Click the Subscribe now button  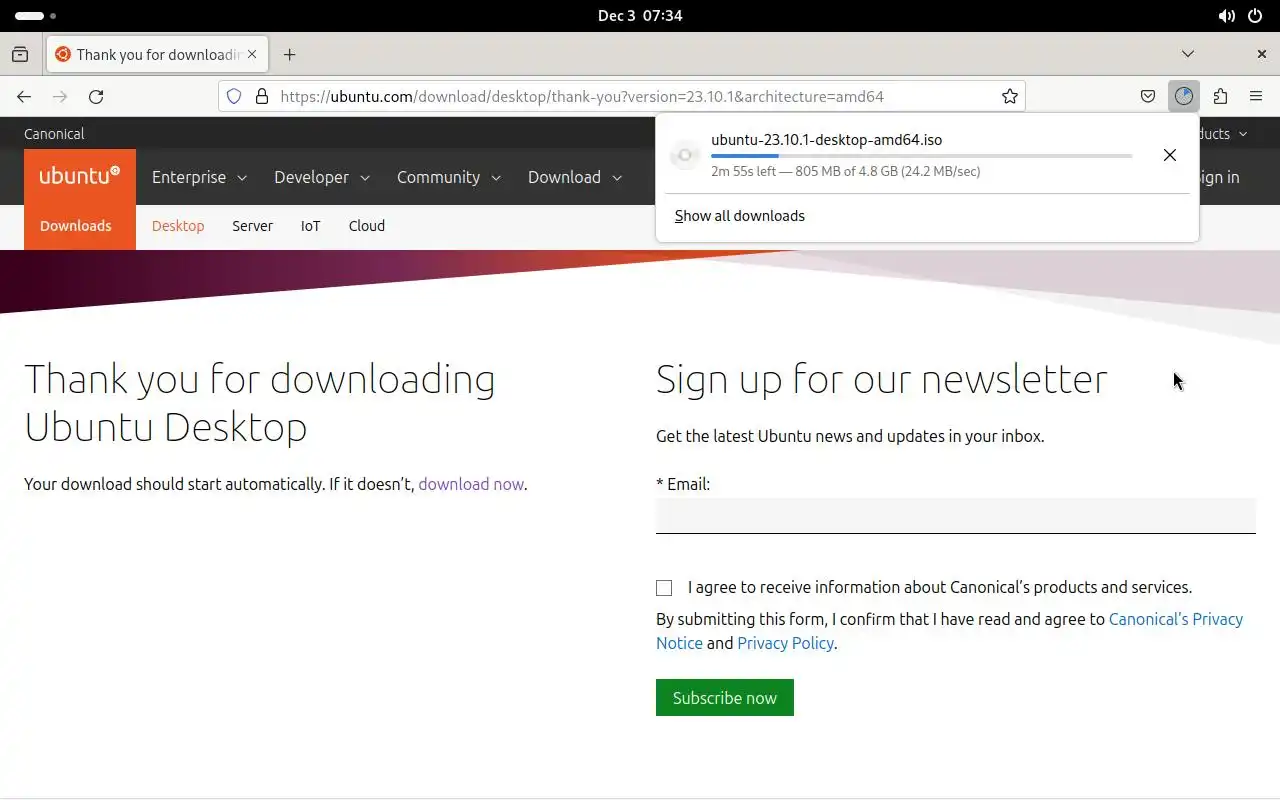pyautogui.click(x=725, y=698)
